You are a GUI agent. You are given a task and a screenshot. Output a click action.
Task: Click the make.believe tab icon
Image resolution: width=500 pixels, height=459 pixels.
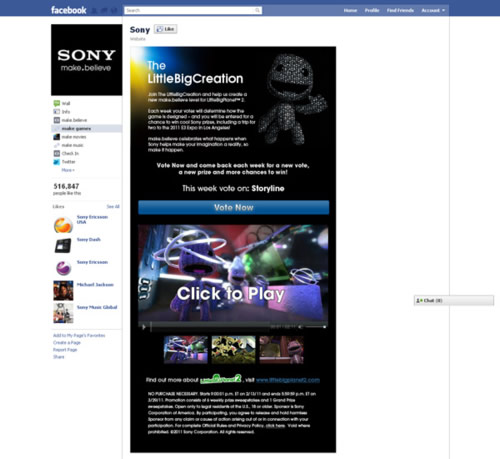click(57, 120)
